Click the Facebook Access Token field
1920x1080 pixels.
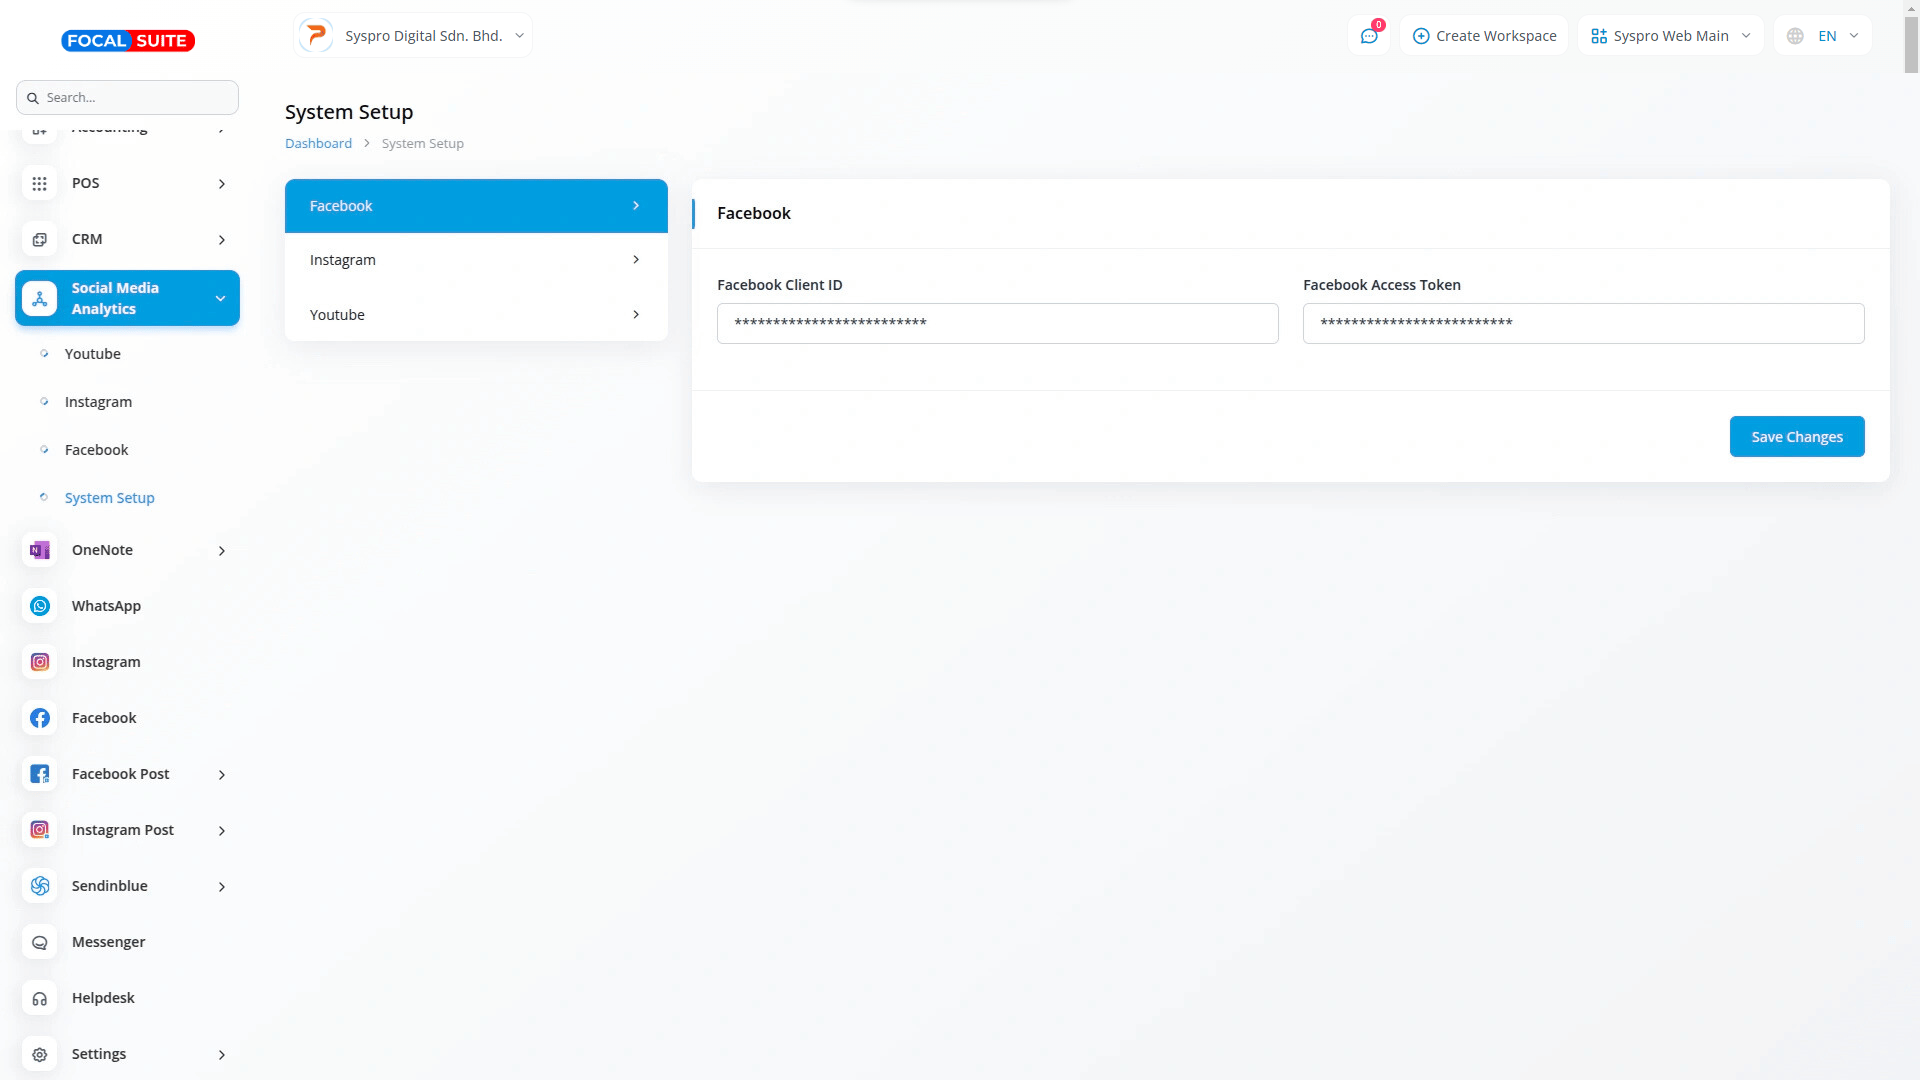1583,323
